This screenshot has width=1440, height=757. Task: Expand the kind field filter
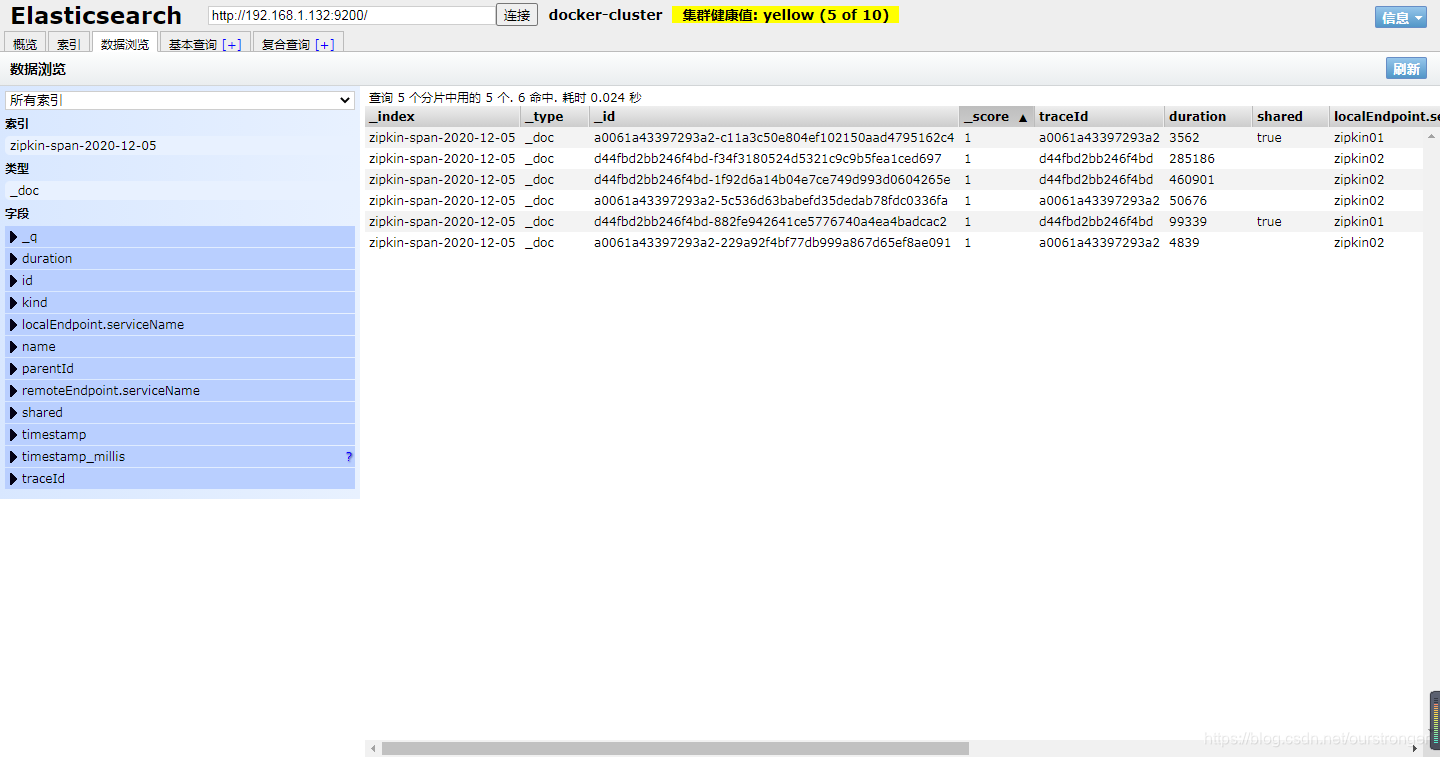180,303
